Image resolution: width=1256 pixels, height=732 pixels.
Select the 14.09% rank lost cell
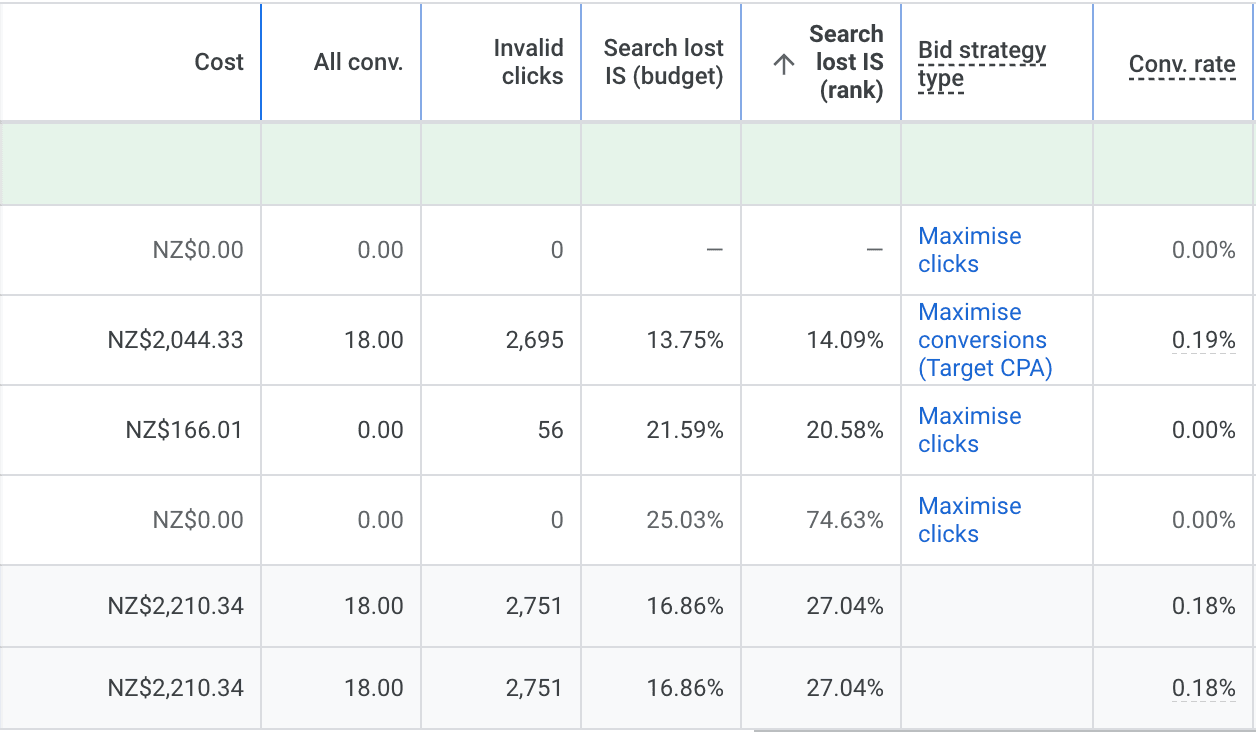click(845, 340)
